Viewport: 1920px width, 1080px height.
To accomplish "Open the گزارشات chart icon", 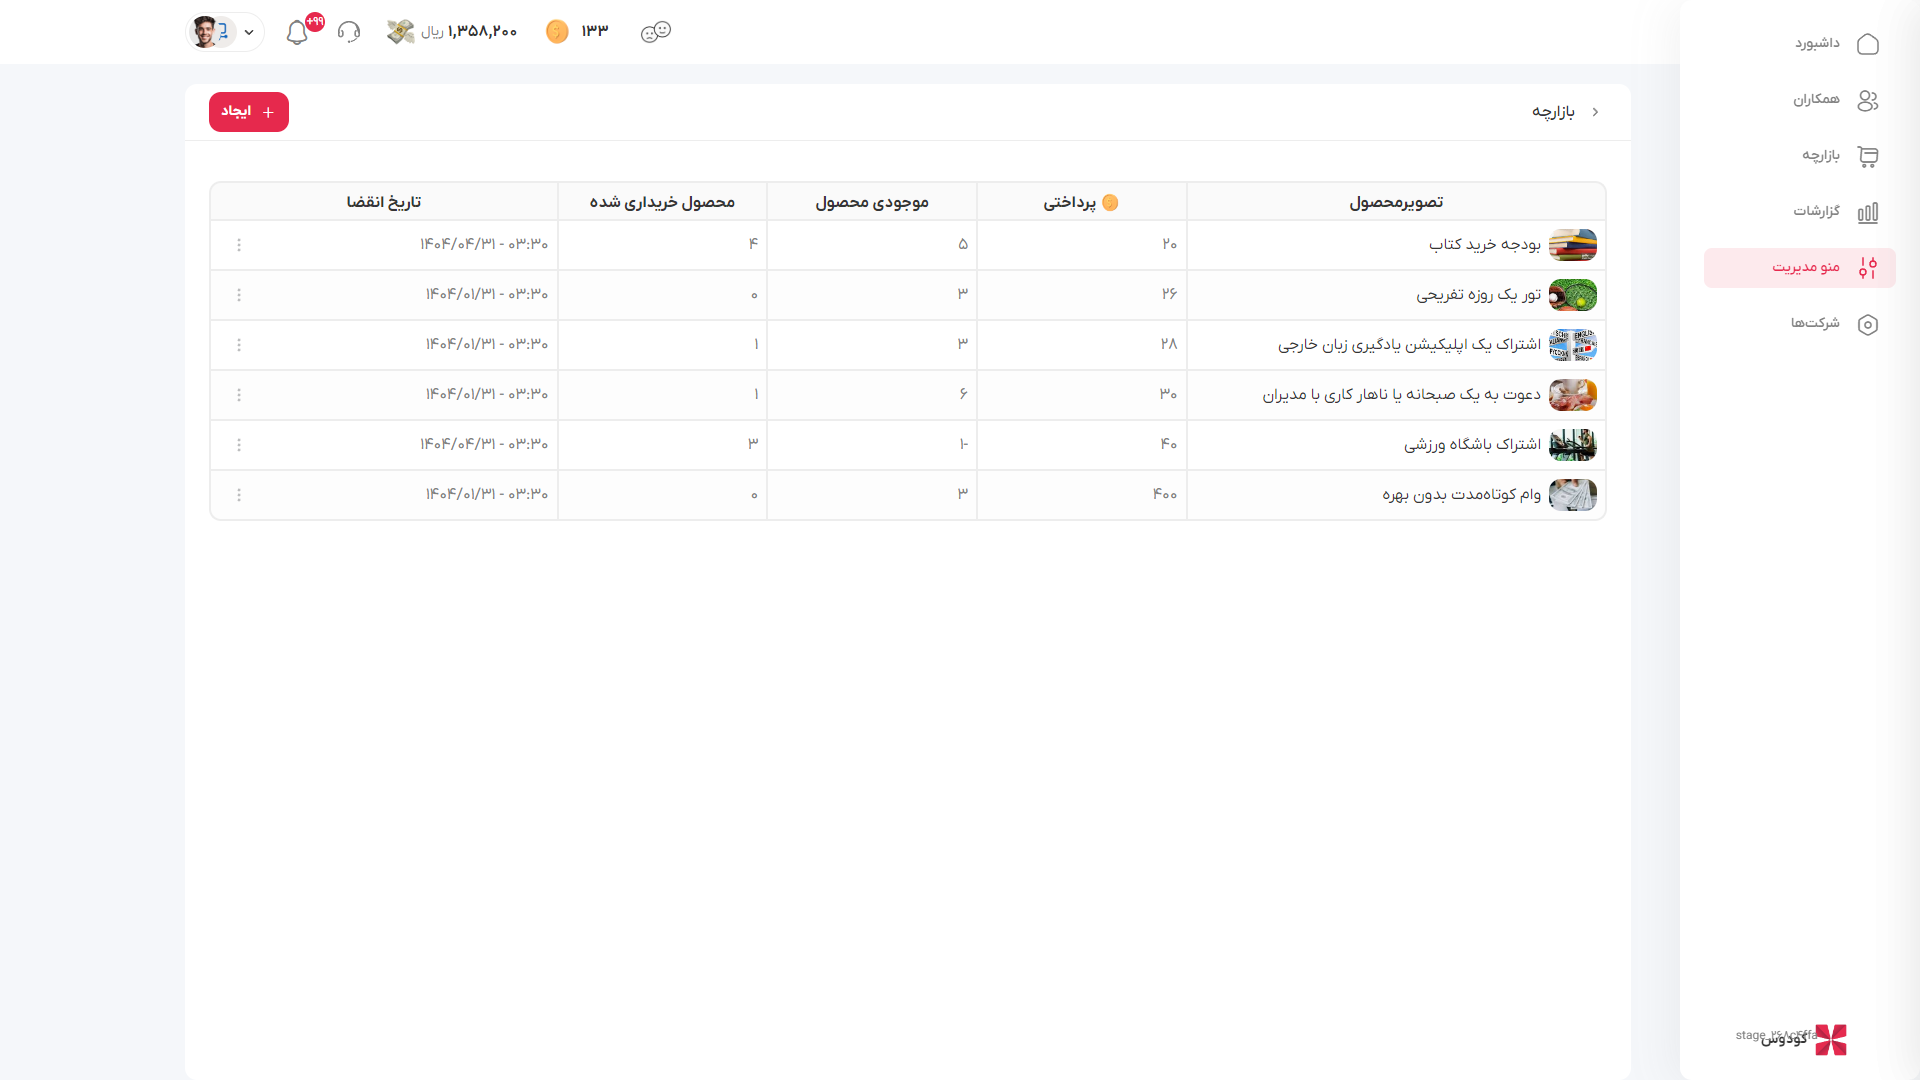I will [1867, 212].
